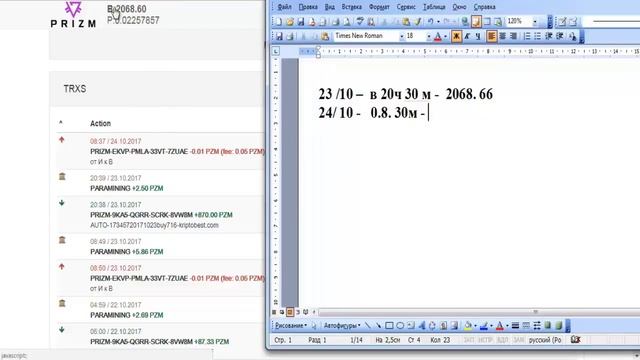Toggle the highlighted Document Map button
This screenshot has height=360, width=640.
[x=476, y=22]
